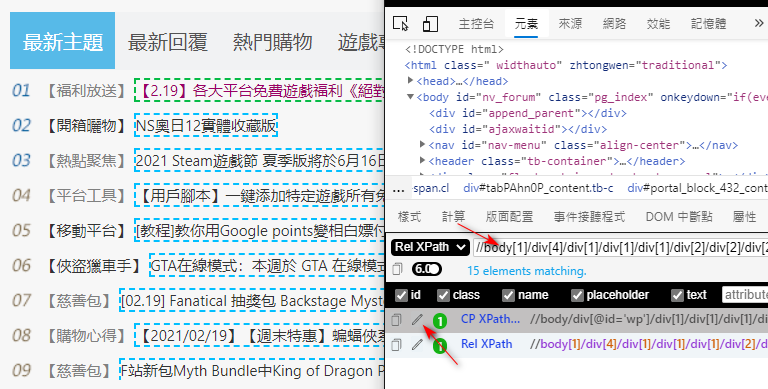This screenshot has height=389, width=768.
Task: Click the attribute filter input field
Action: pos(745,295)
